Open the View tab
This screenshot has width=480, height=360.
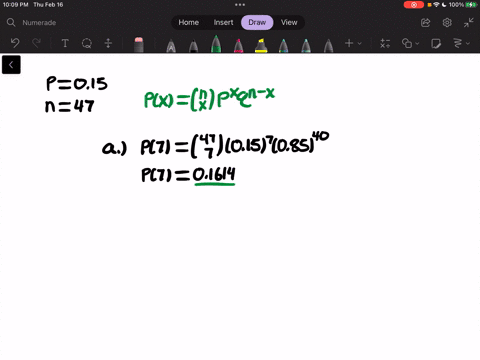(289, 22)
